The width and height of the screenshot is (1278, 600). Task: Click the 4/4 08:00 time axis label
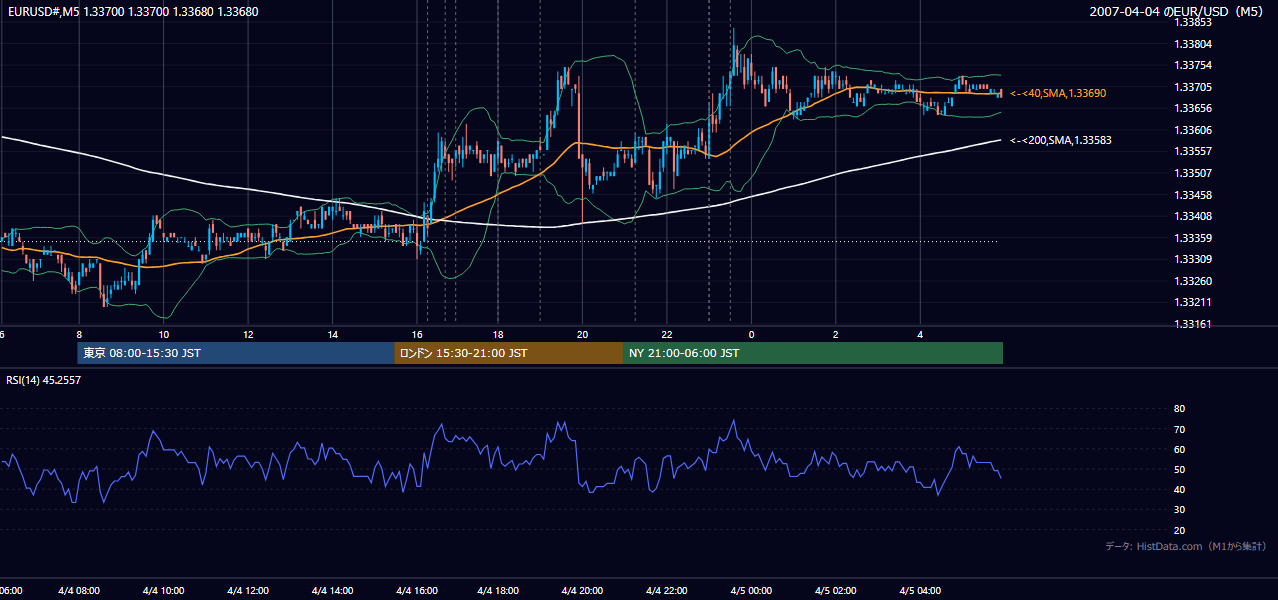pos(79,591)
